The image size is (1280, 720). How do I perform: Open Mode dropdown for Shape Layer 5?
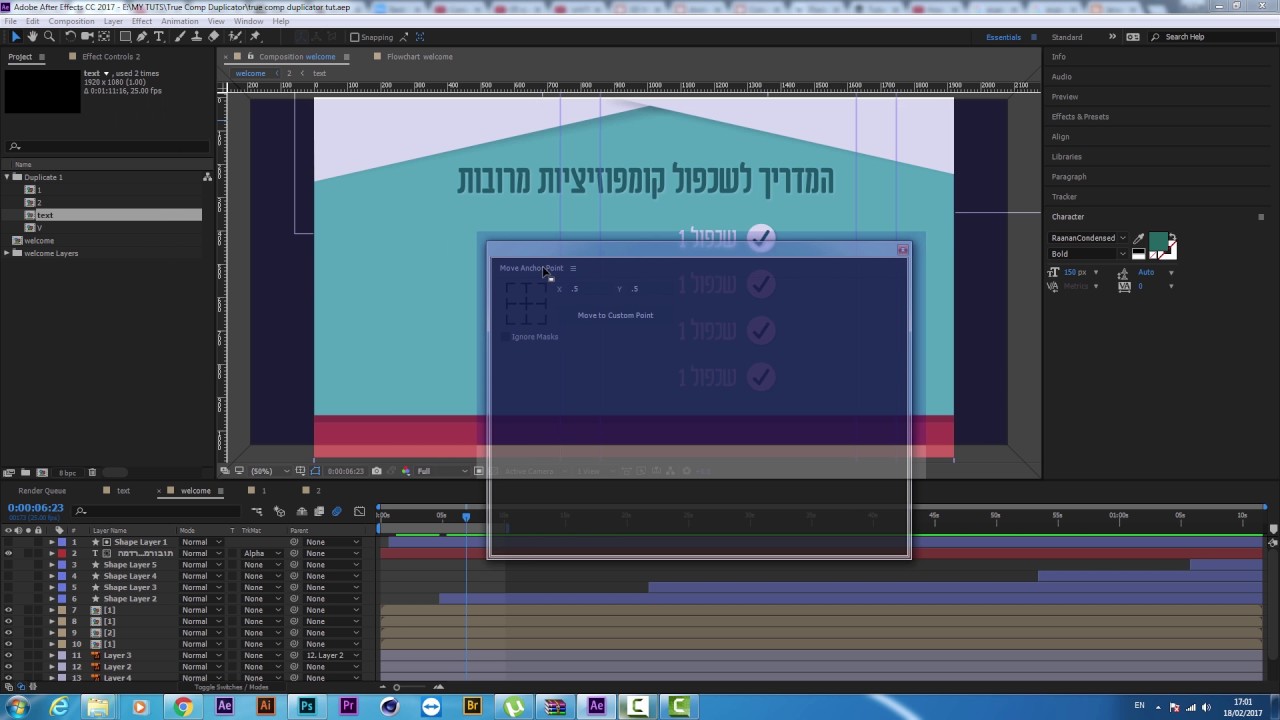point(201,565)
